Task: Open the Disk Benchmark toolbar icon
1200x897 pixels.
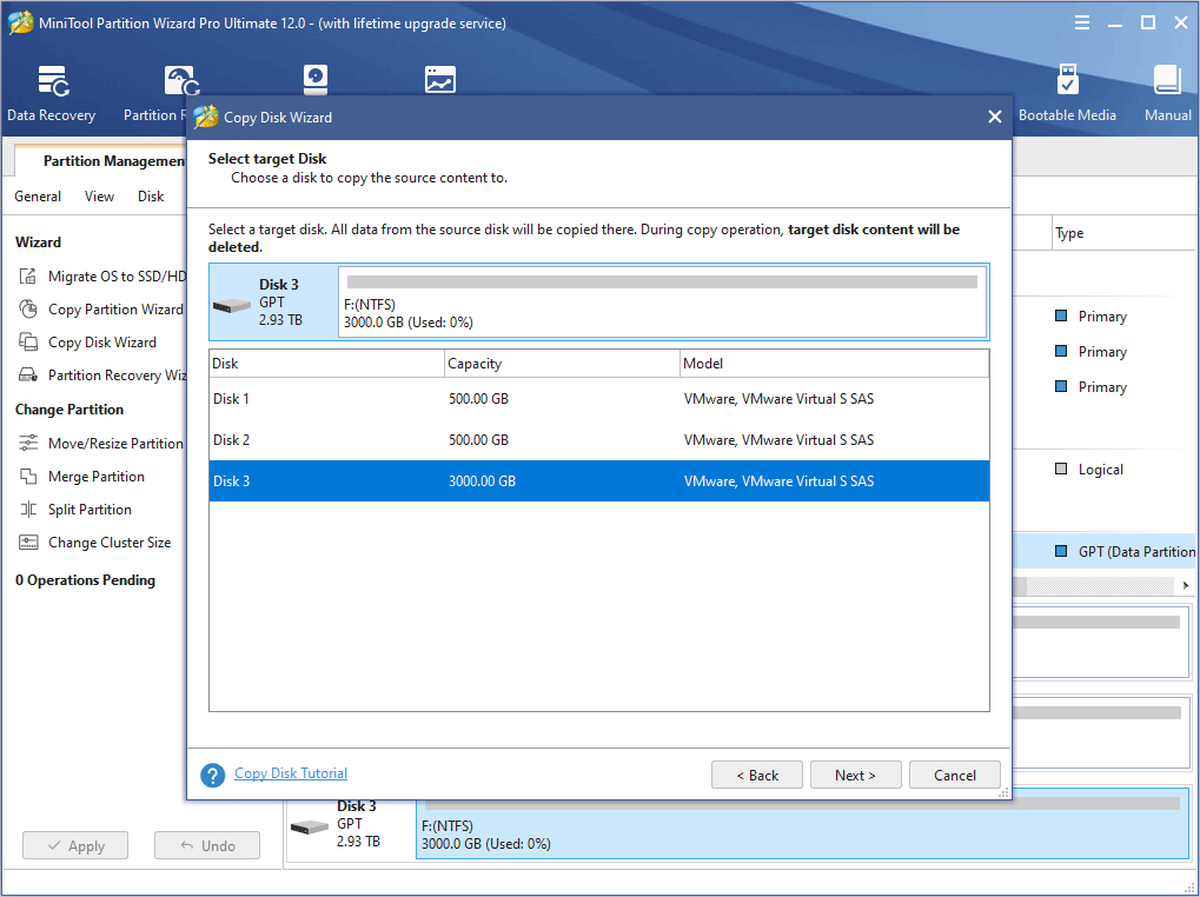Action: pos(316,80)
